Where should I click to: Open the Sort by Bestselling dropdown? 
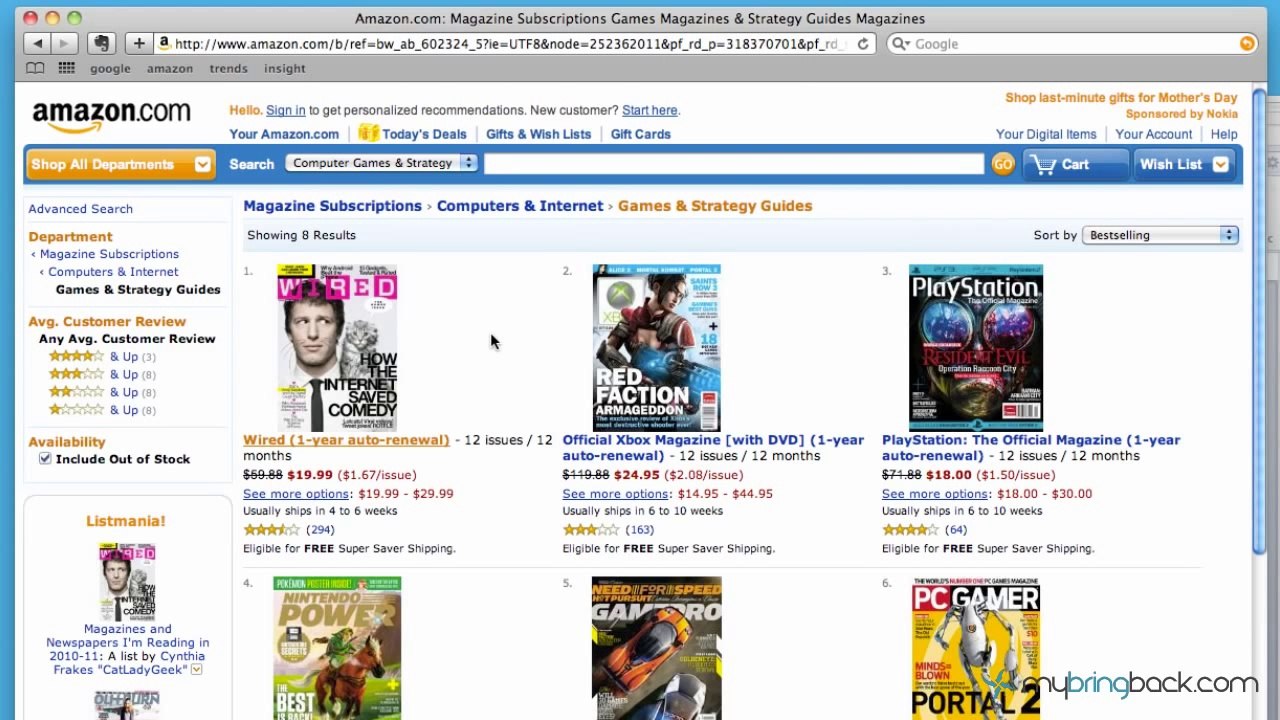pos(1161,235)
